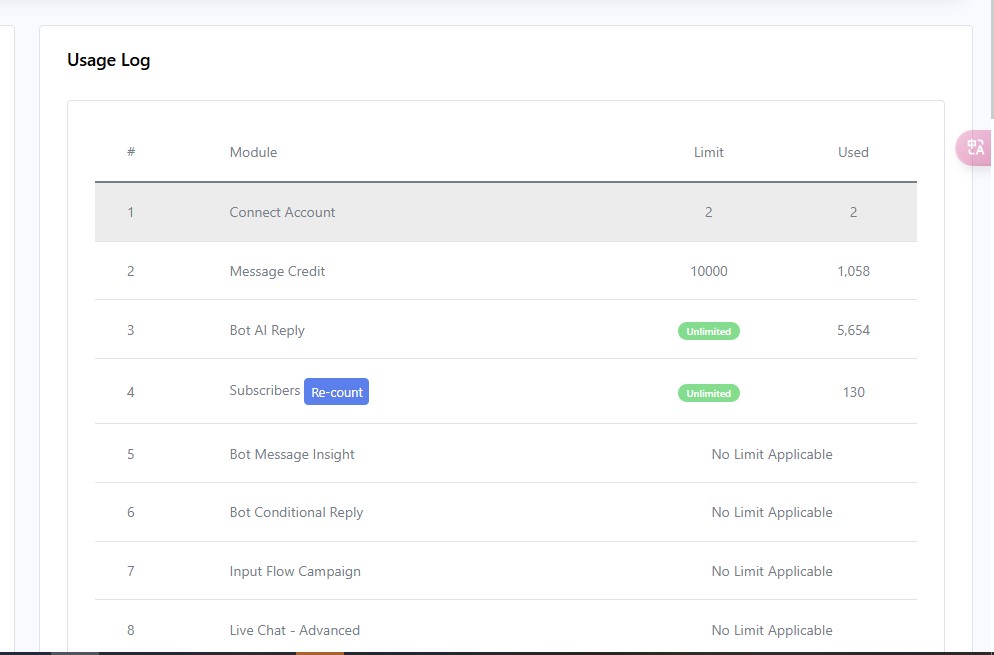Click the Unlimited badge in Subscribers row
994x655 pixels.
click(x=708, y=393)
